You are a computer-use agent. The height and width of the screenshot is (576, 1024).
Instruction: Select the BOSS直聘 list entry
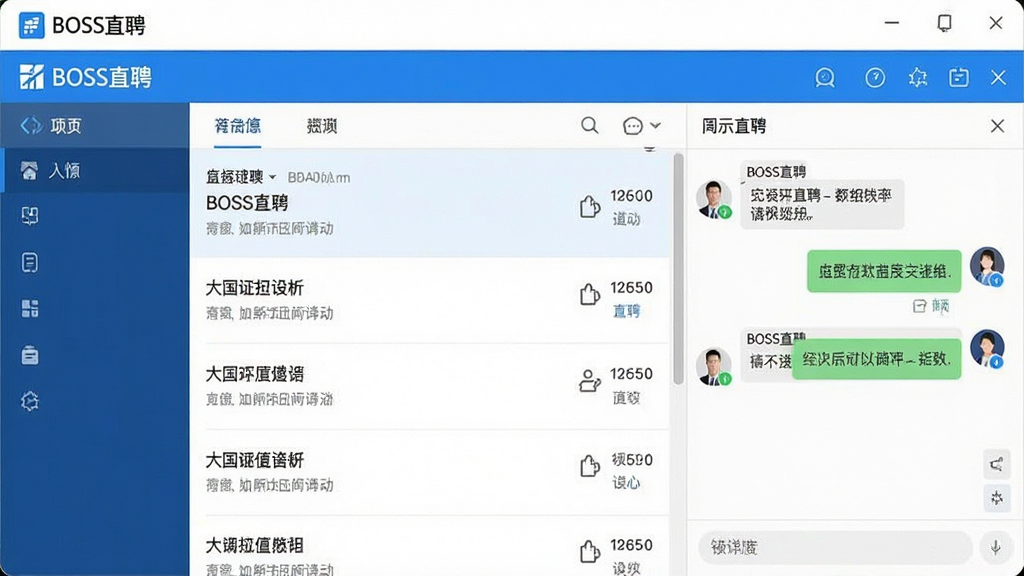[430, 203]
